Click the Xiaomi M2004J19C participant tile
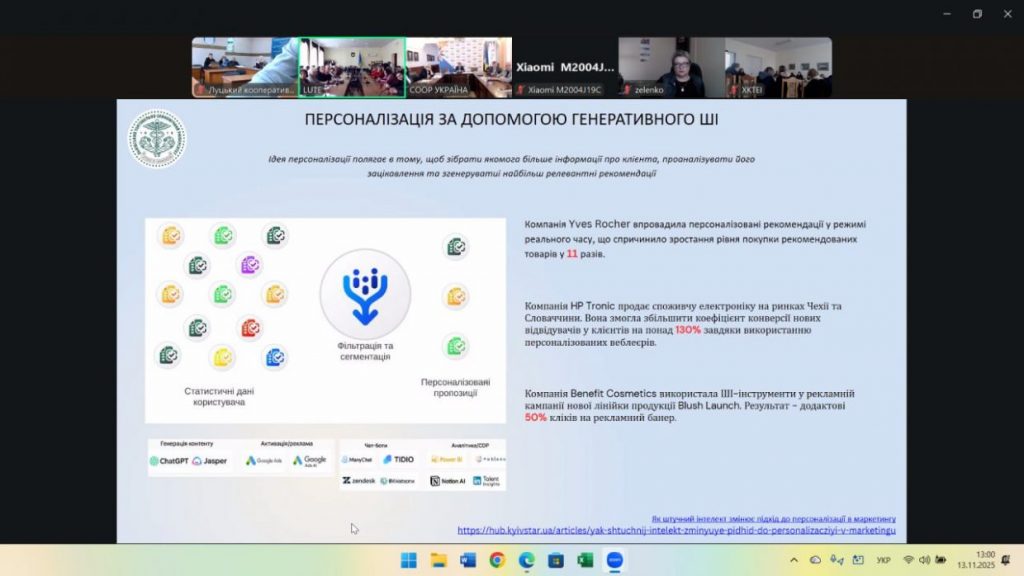The width and height of the screenshot is (1024, 576). 565,67
